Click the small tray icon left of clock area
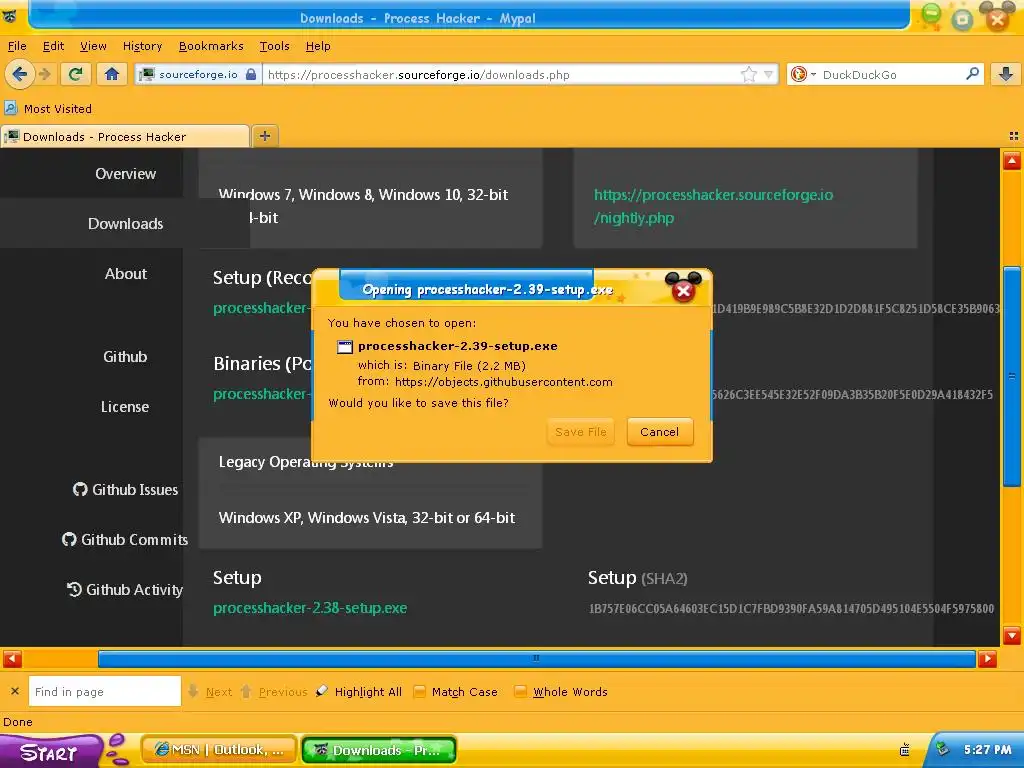1024x768 pixels. (x=904, y=750)
